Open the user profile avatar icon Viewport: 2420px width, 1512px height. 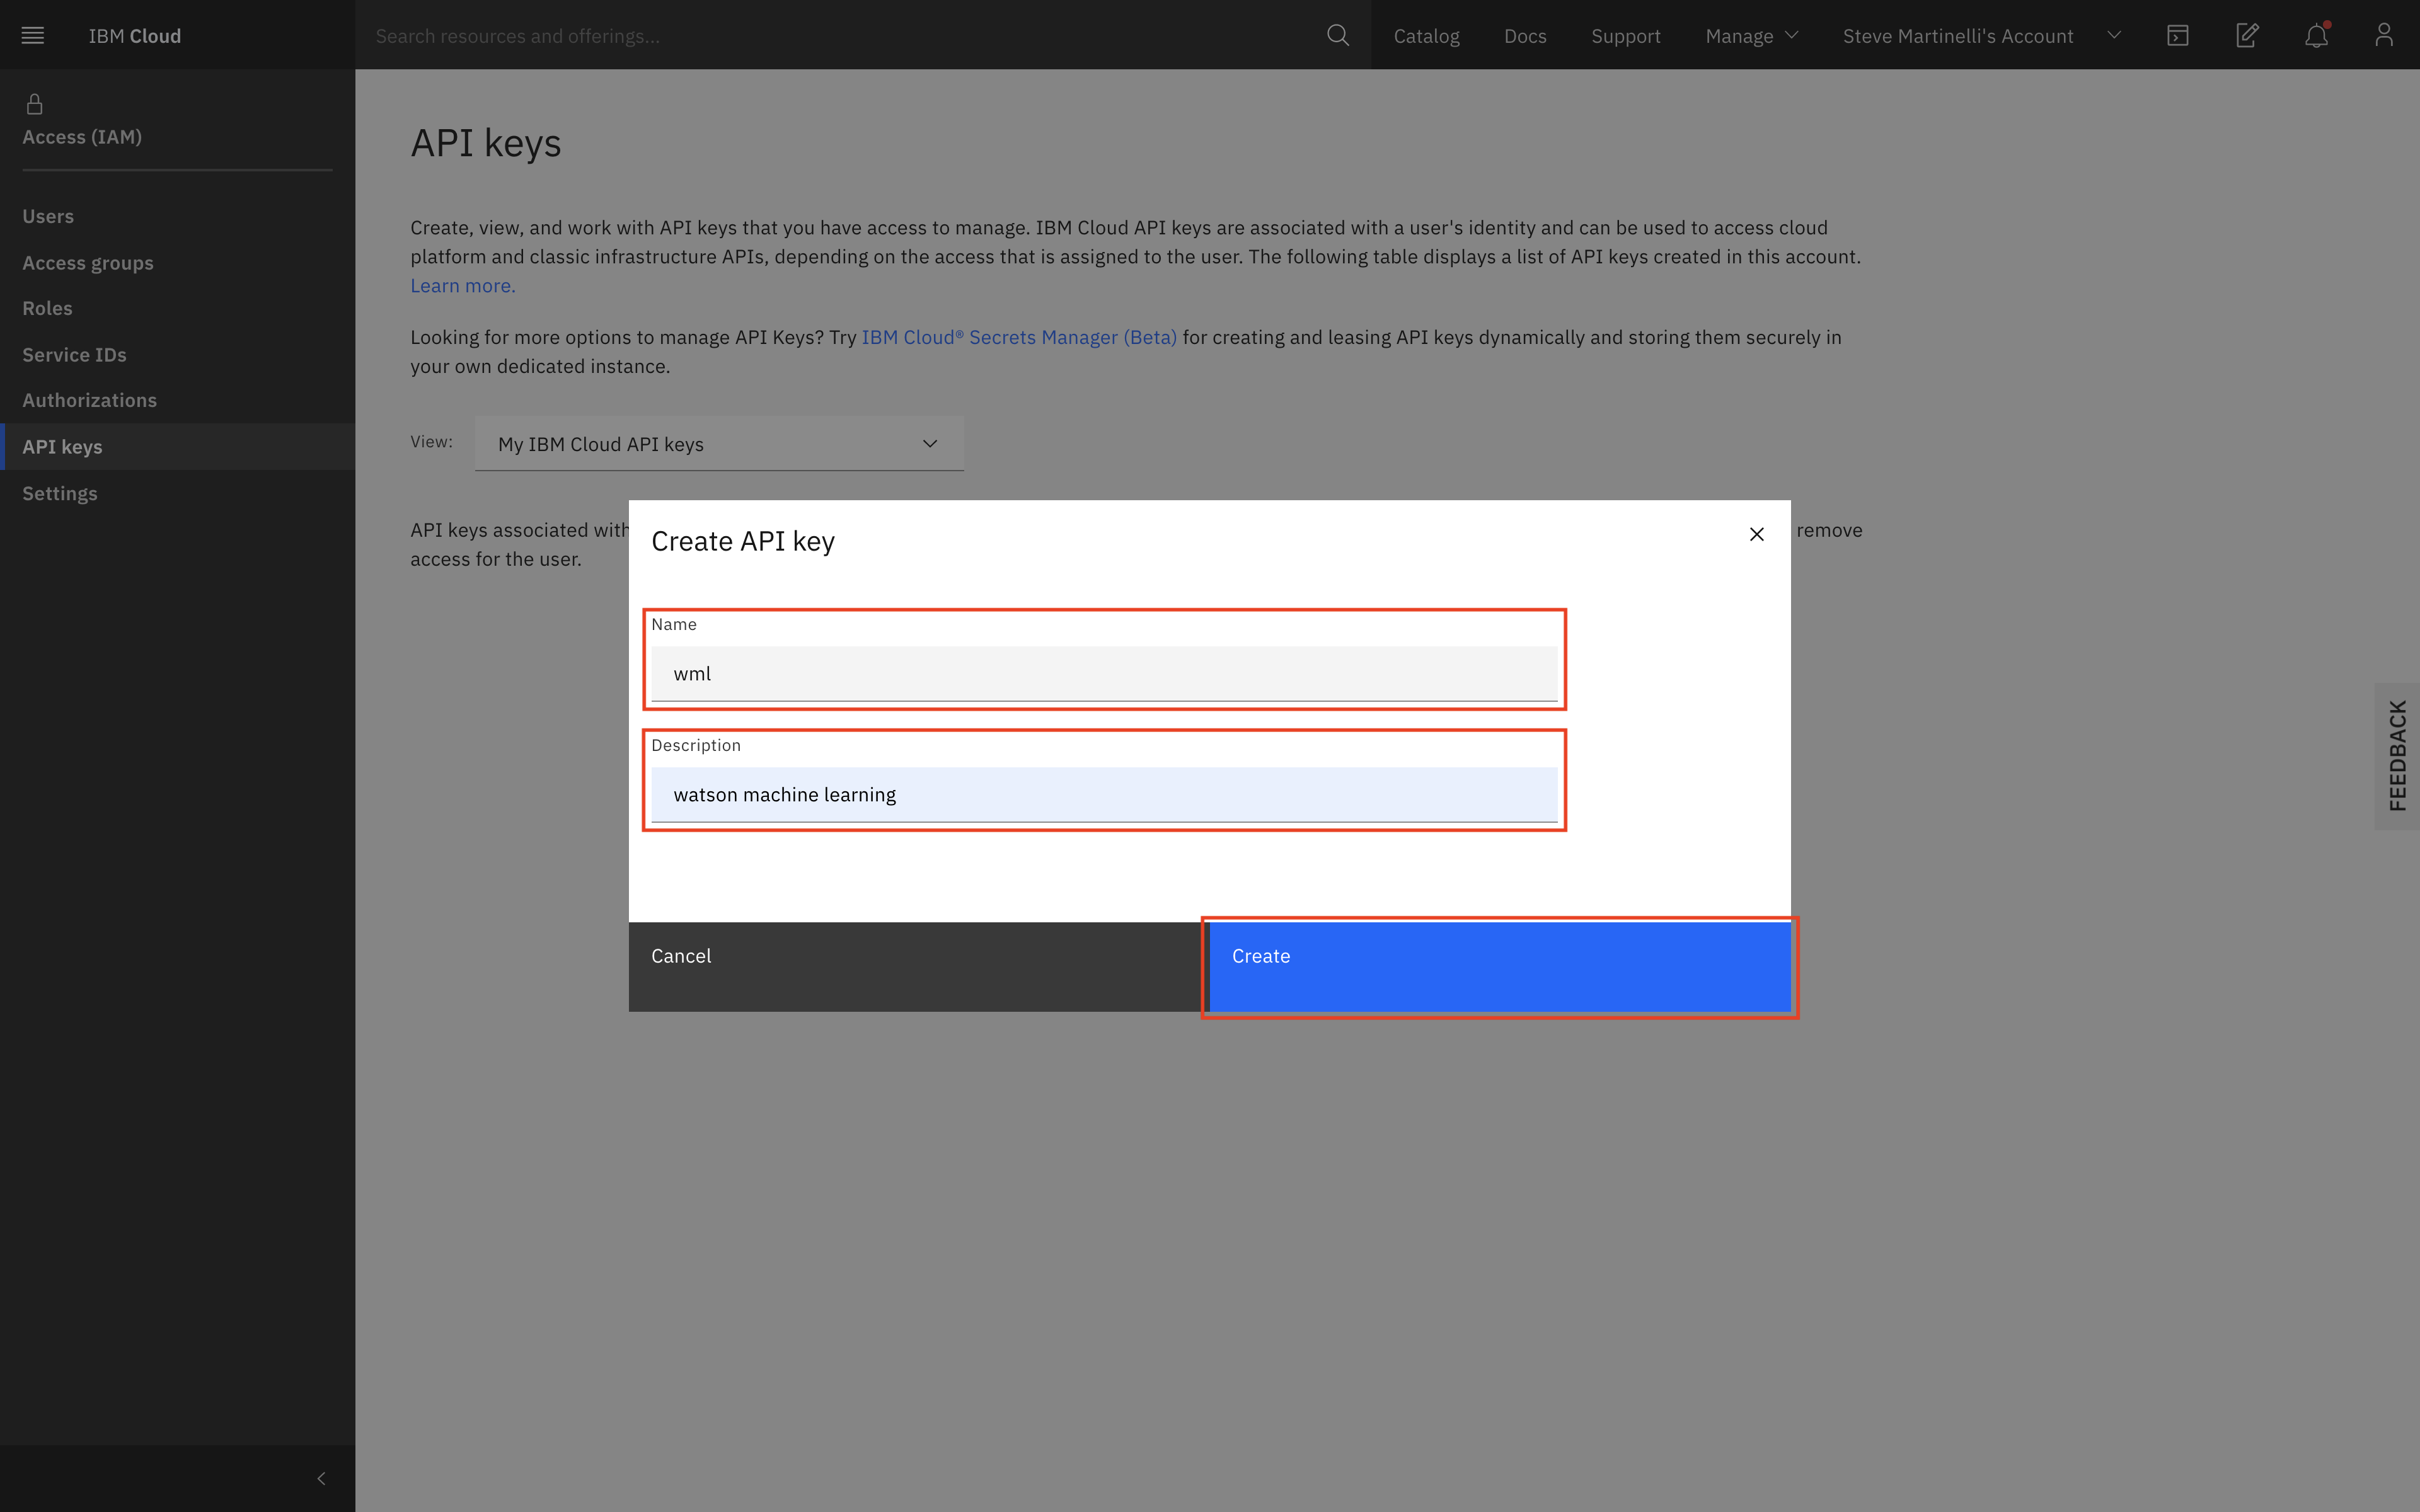[x=2384, y=36]
